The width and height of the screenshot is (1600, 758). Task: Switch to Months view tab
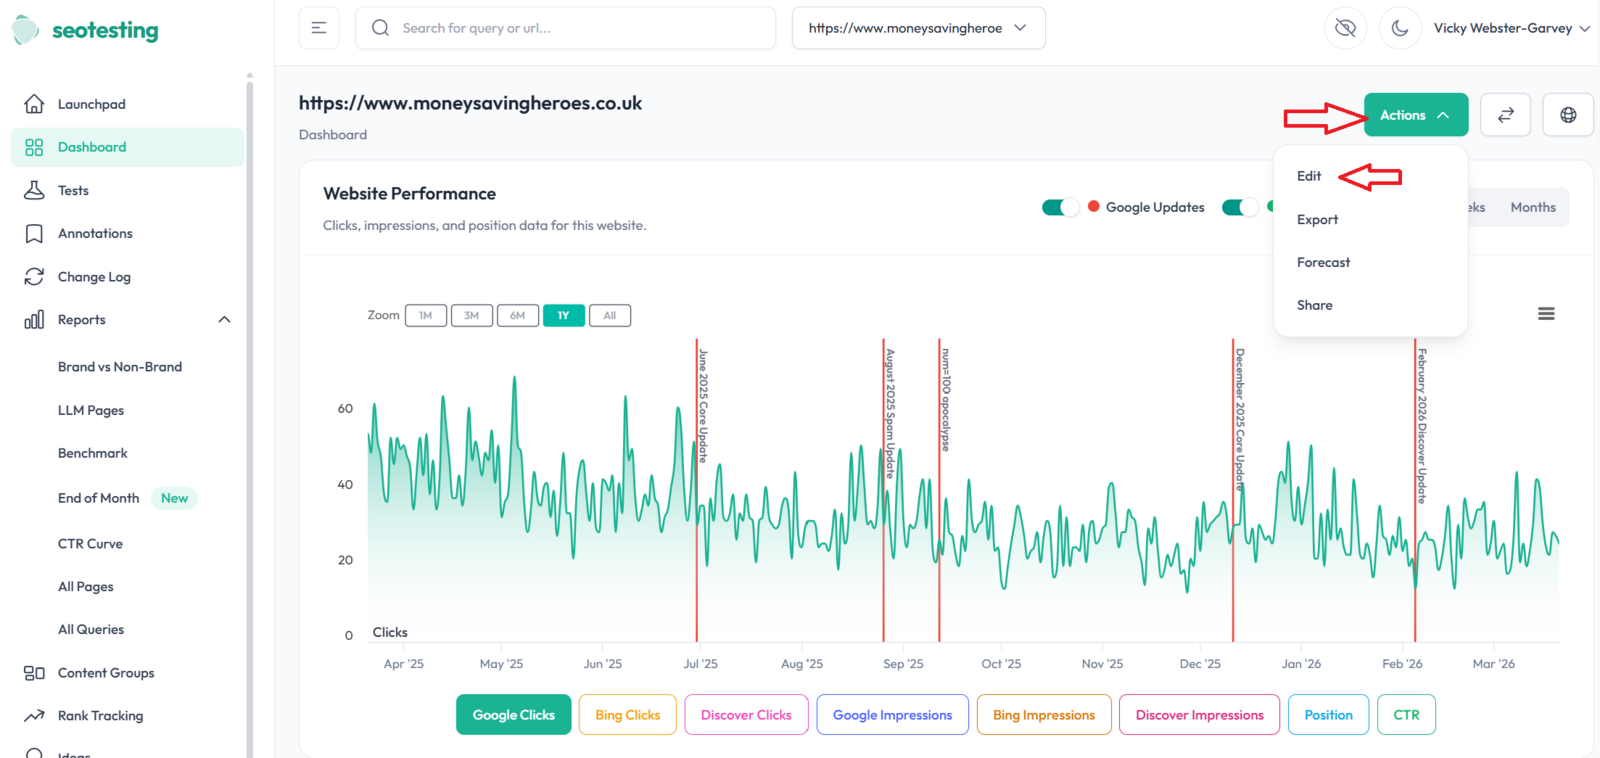click(1533, 207)
